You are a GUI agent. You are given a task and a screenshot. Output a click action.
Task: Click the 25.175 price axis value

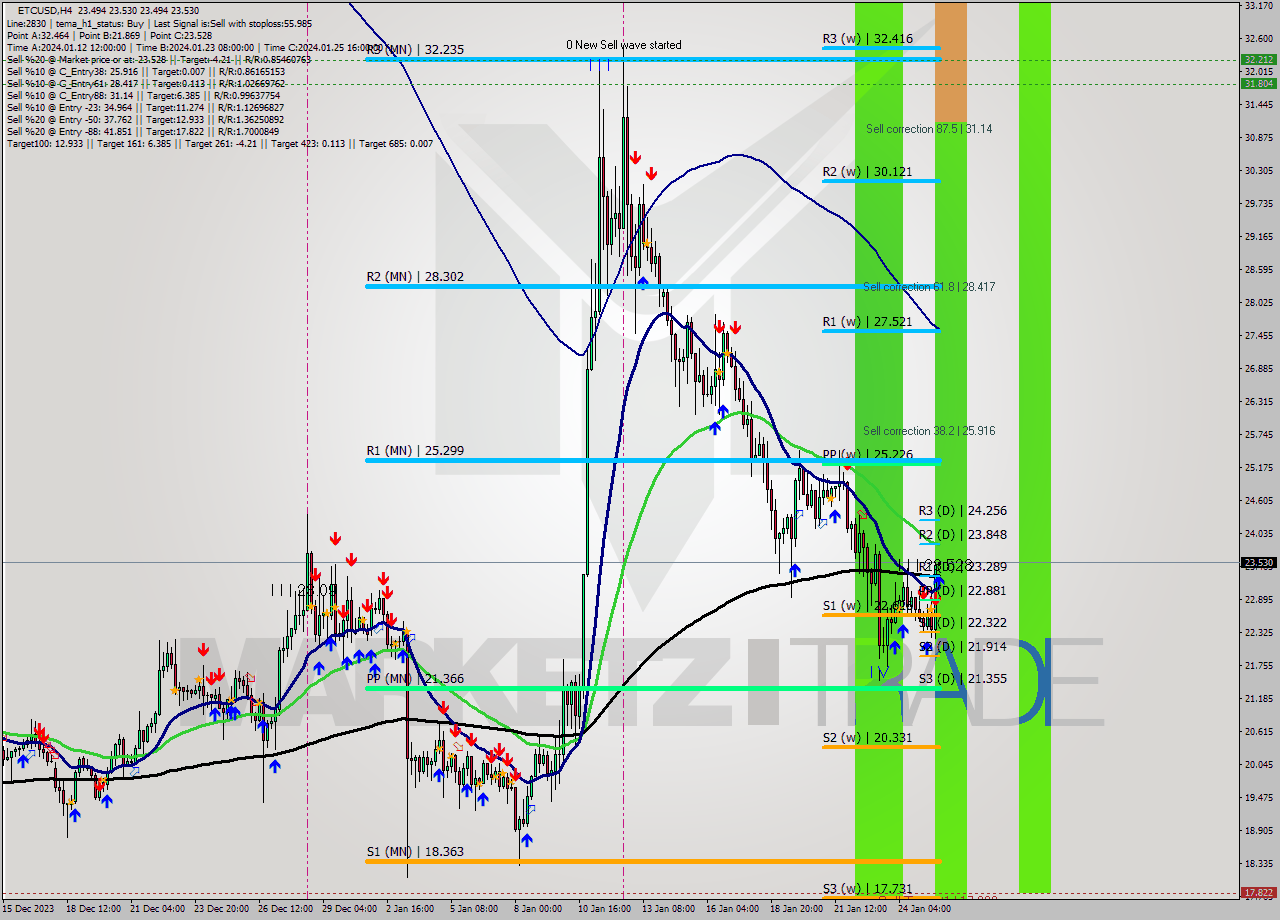1258,468
